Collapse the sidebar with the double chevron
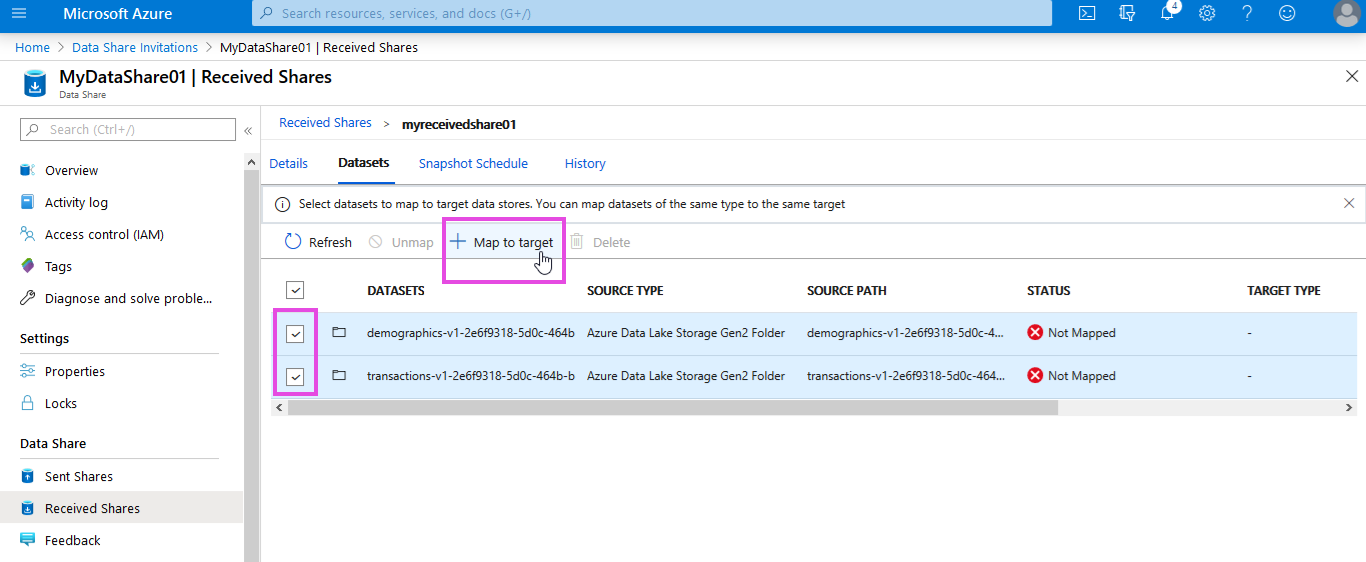Screen dimensions: 1366x562 (248, 130)
